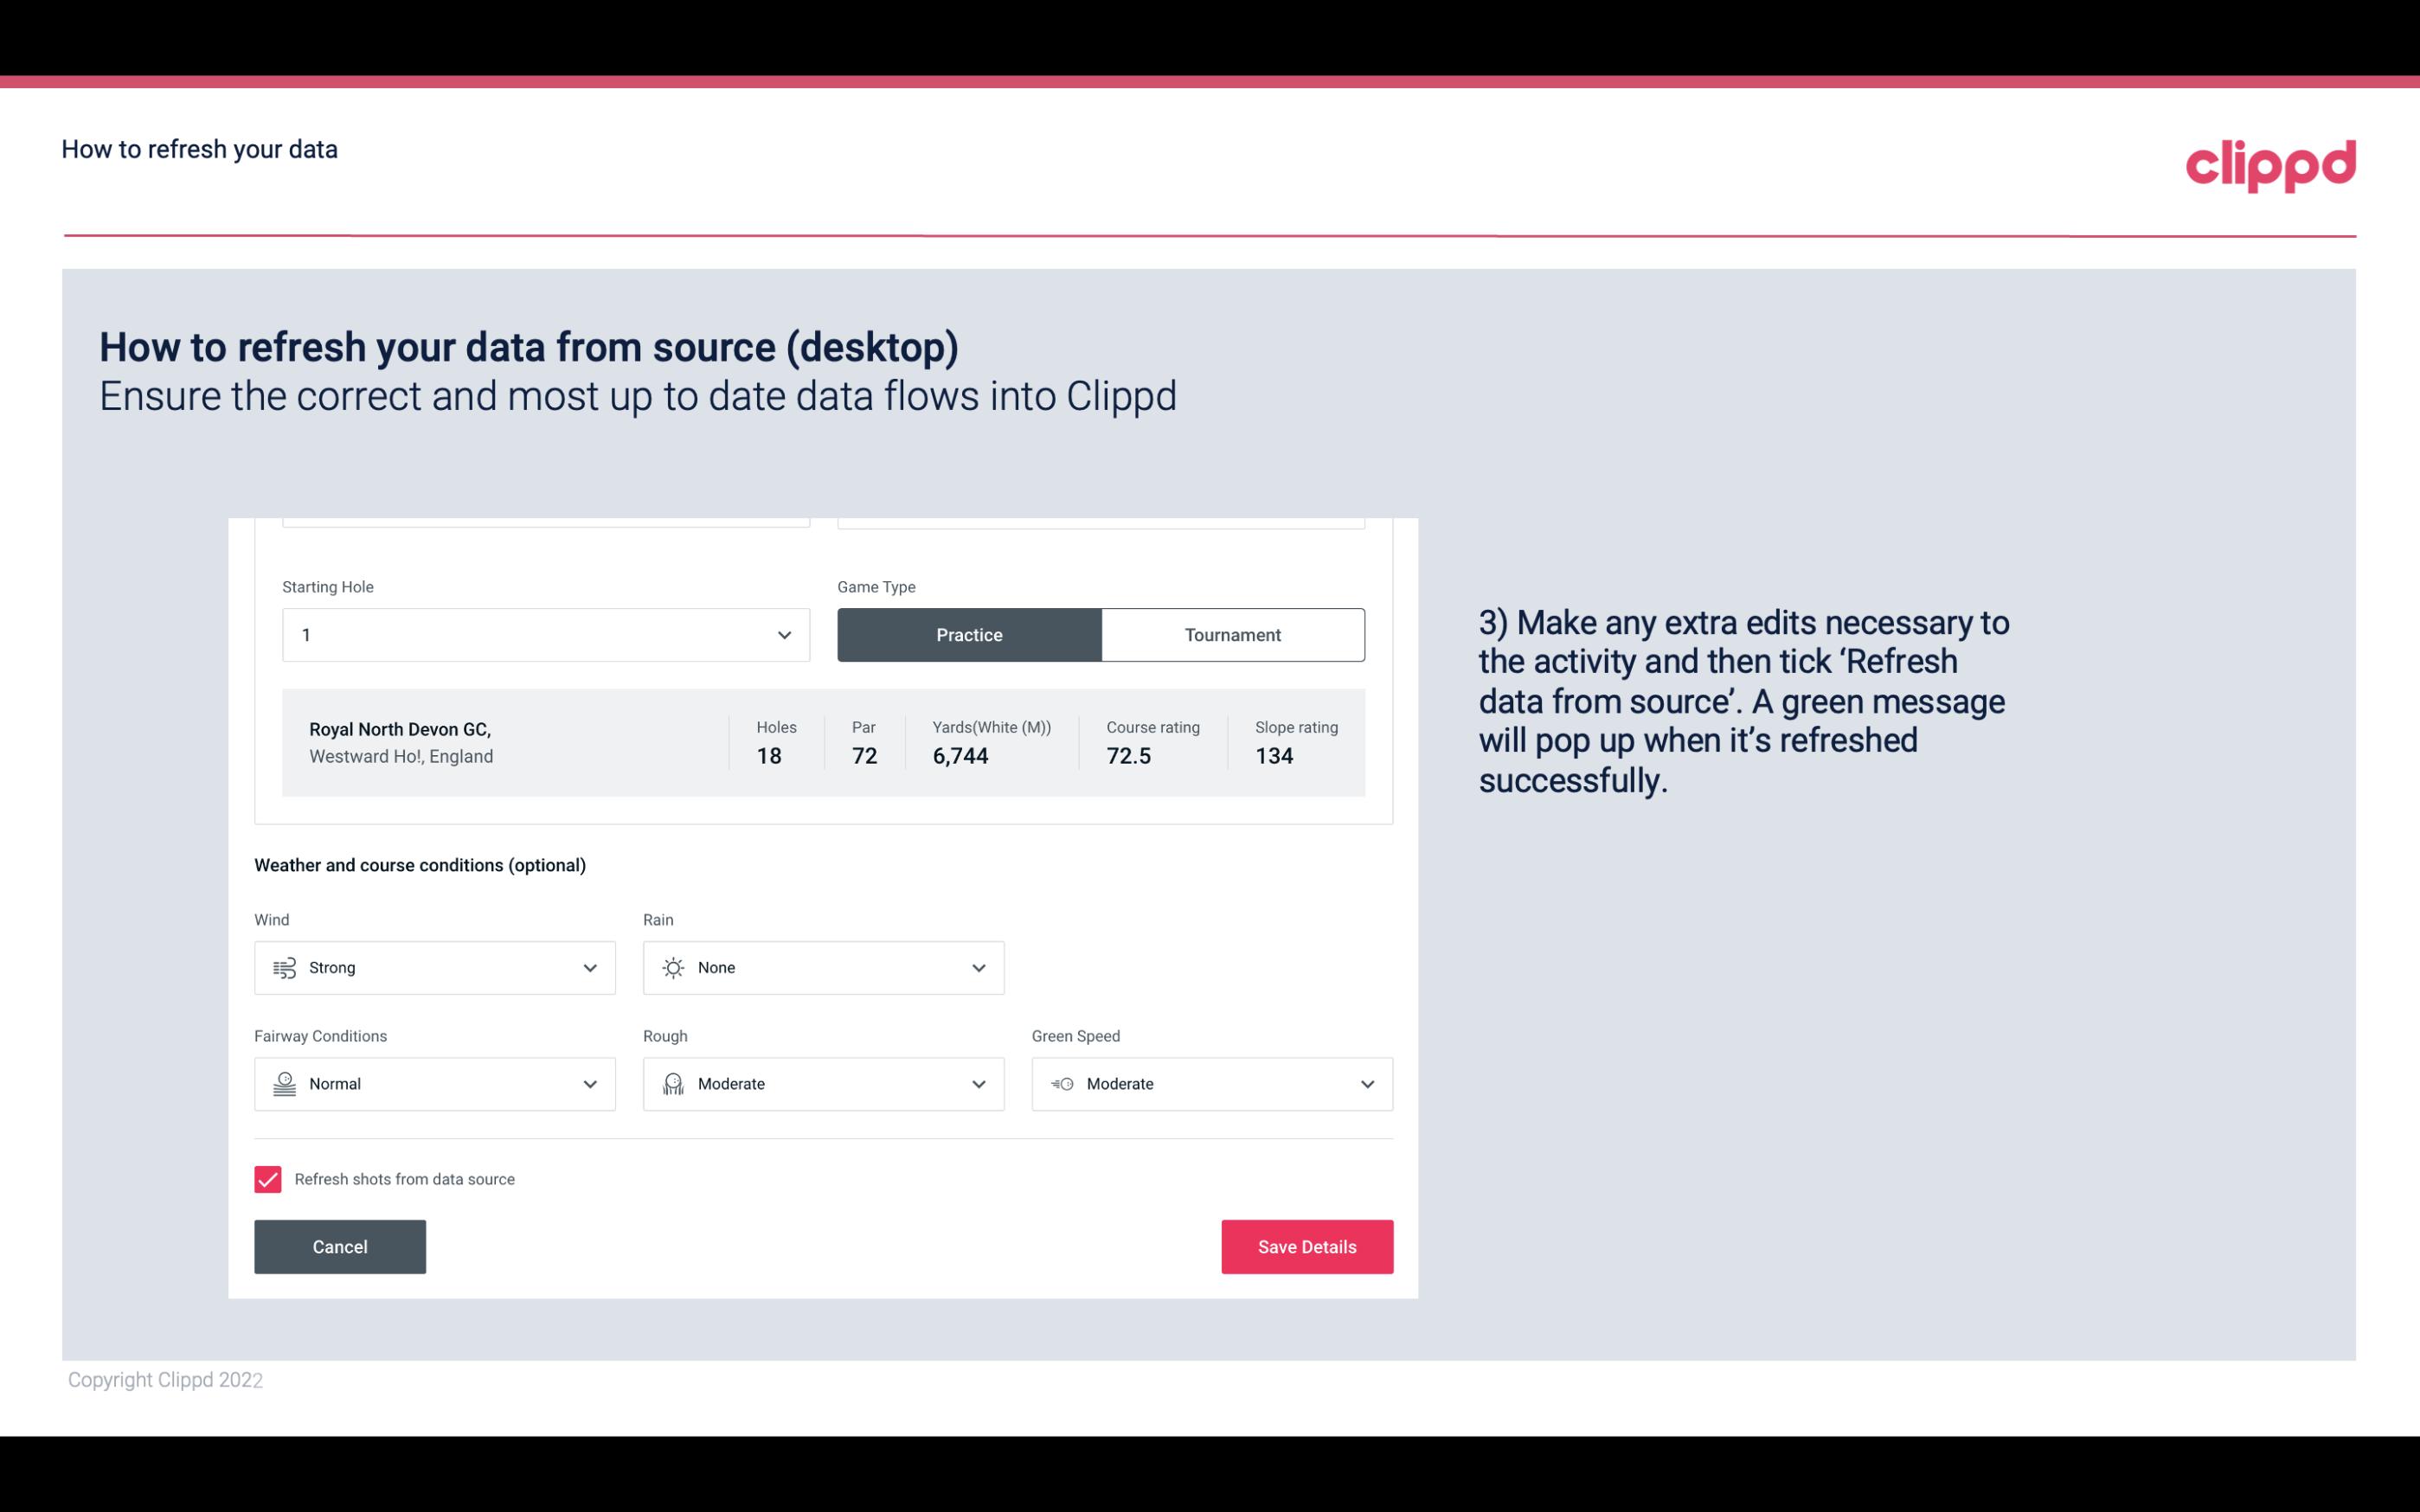This screenshot has height=1512, width=2420.
Task: Click the starting hole number input icon
Action: [x=782, y=634]
